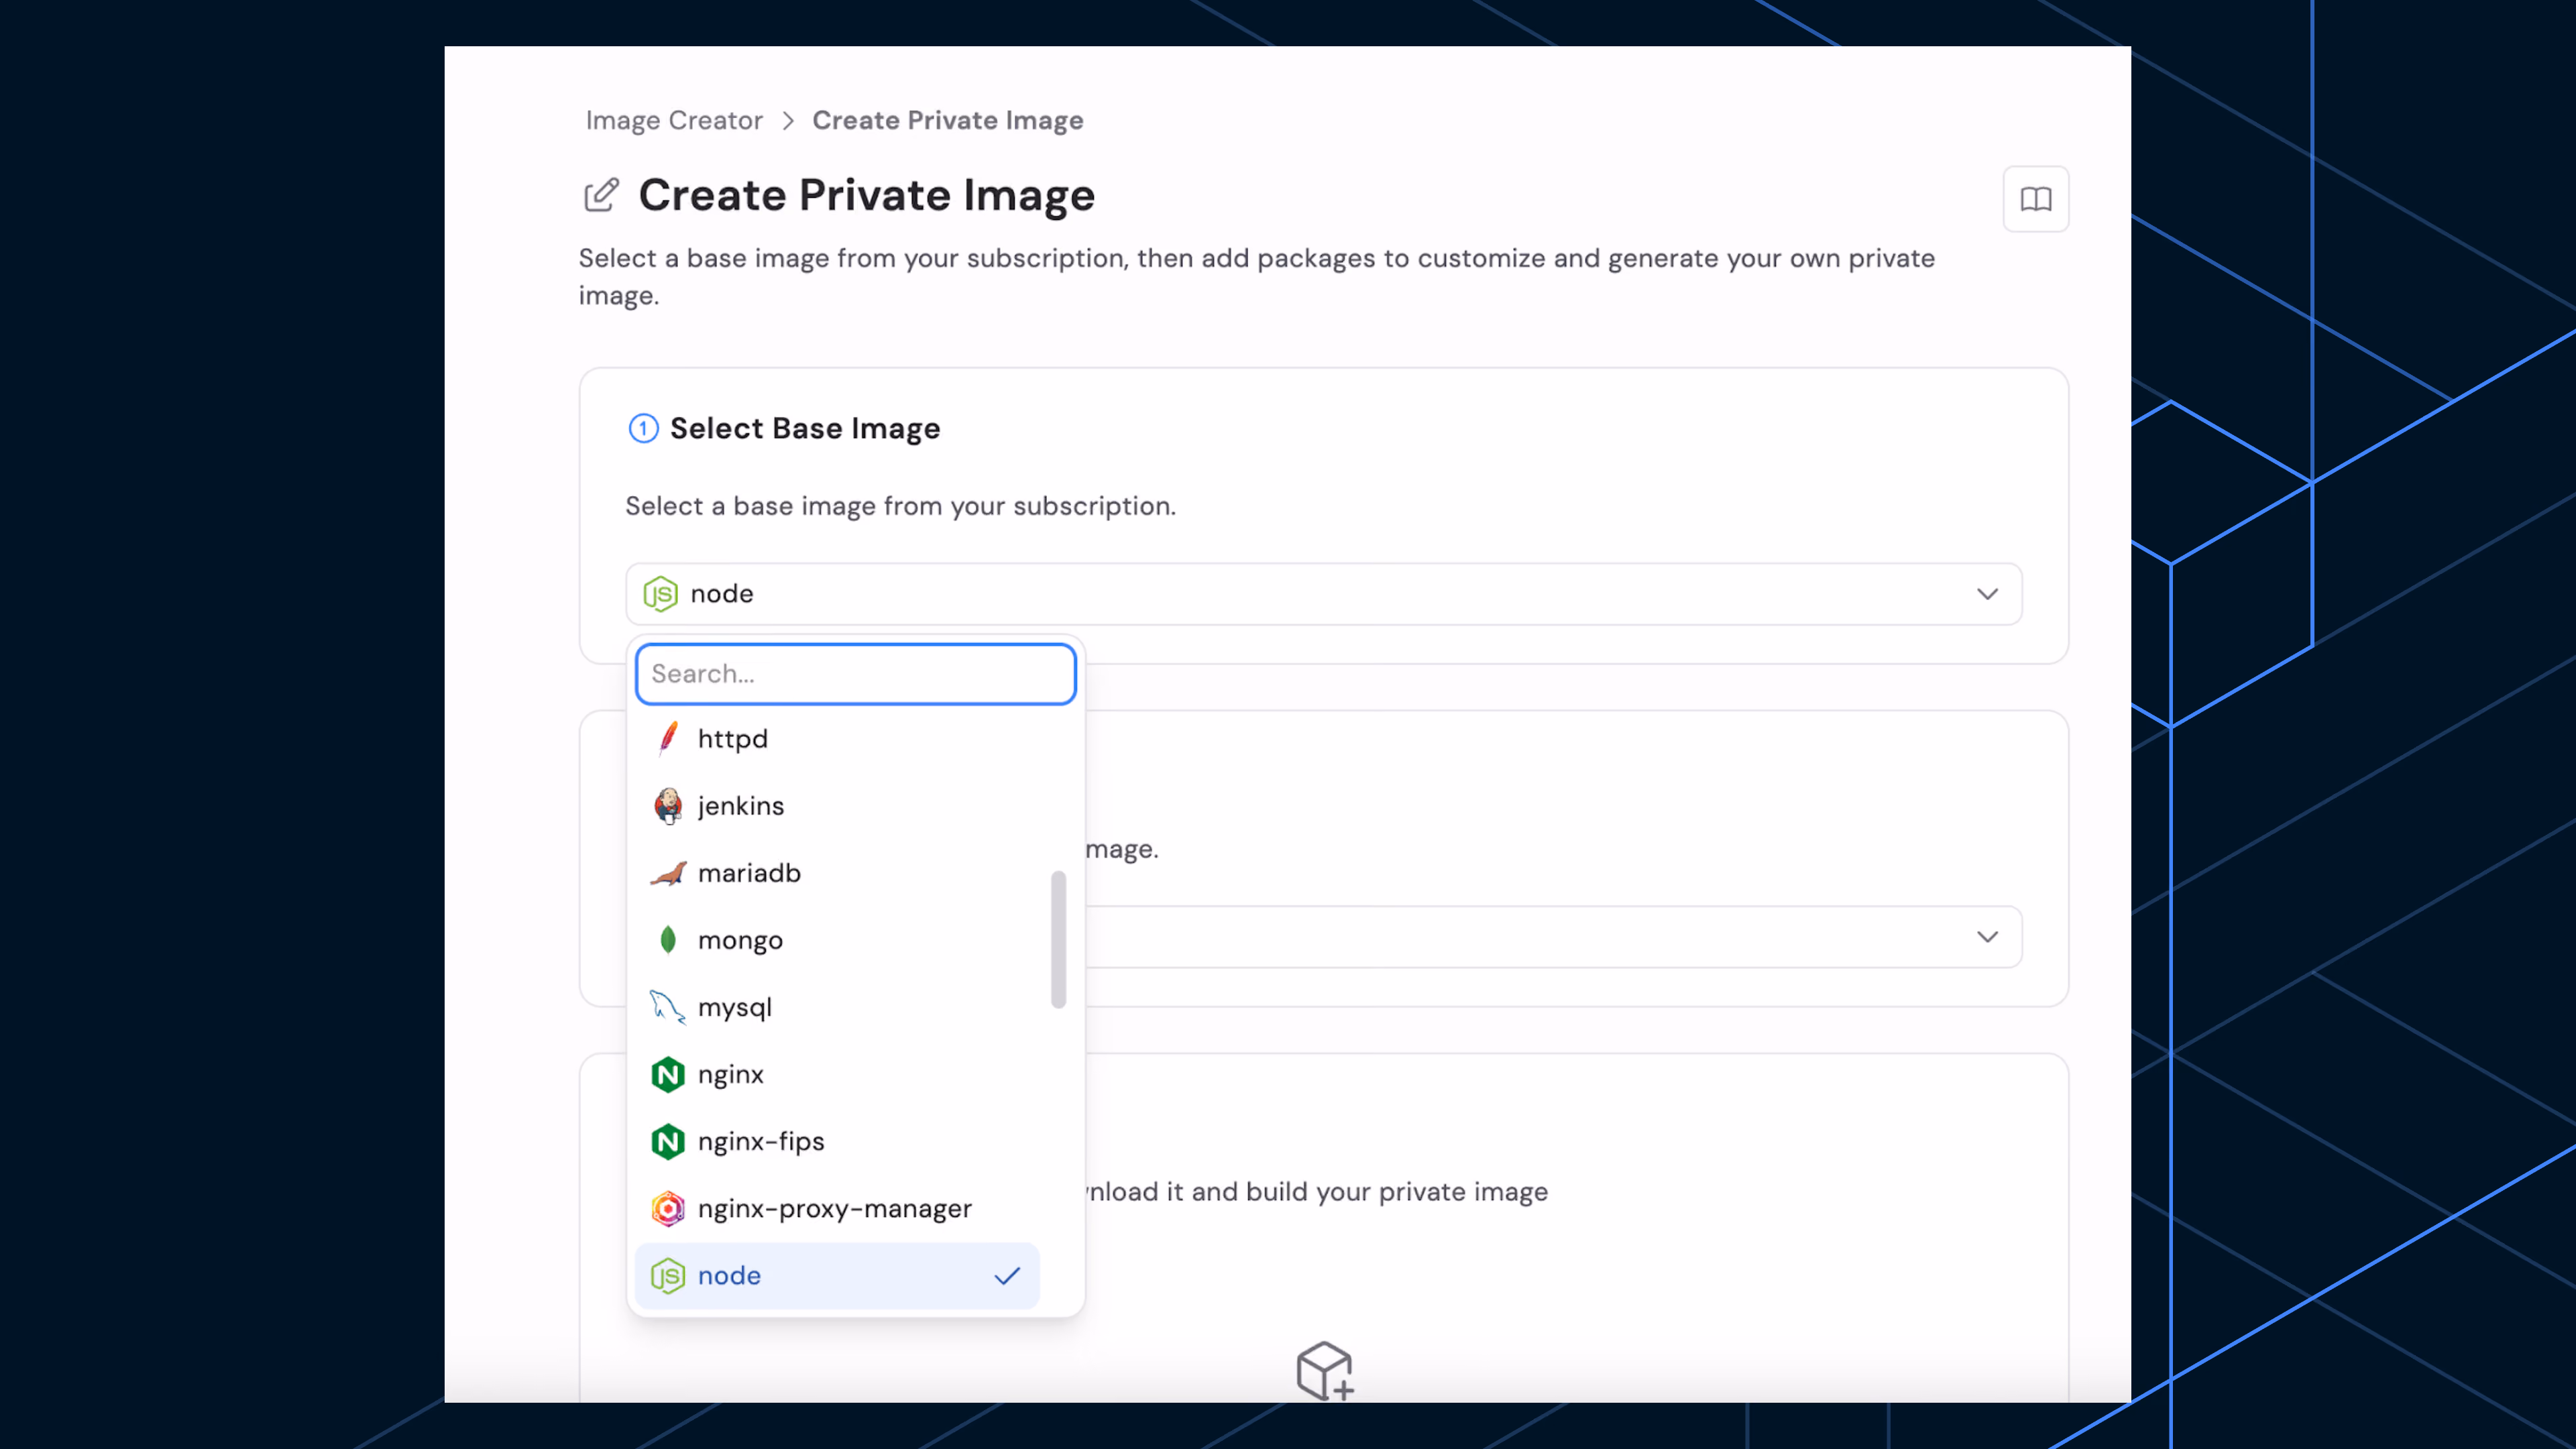Click the edit pencil icon beside the title

pos(601,195)
